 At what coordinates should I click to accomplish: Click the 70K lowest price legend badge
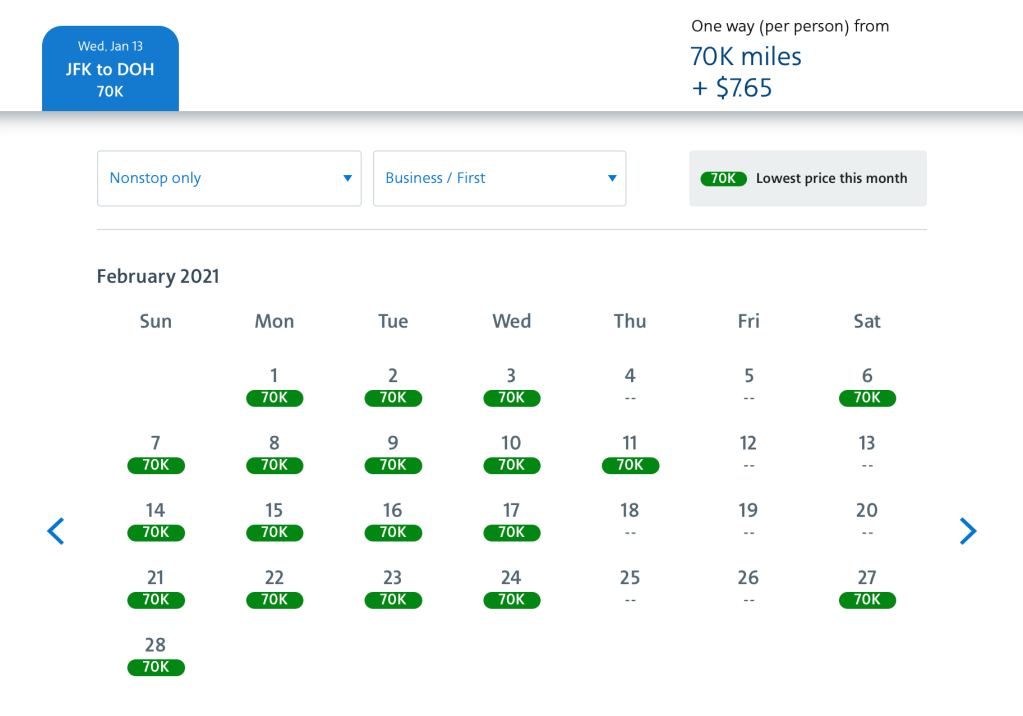[x=723, y=179]
